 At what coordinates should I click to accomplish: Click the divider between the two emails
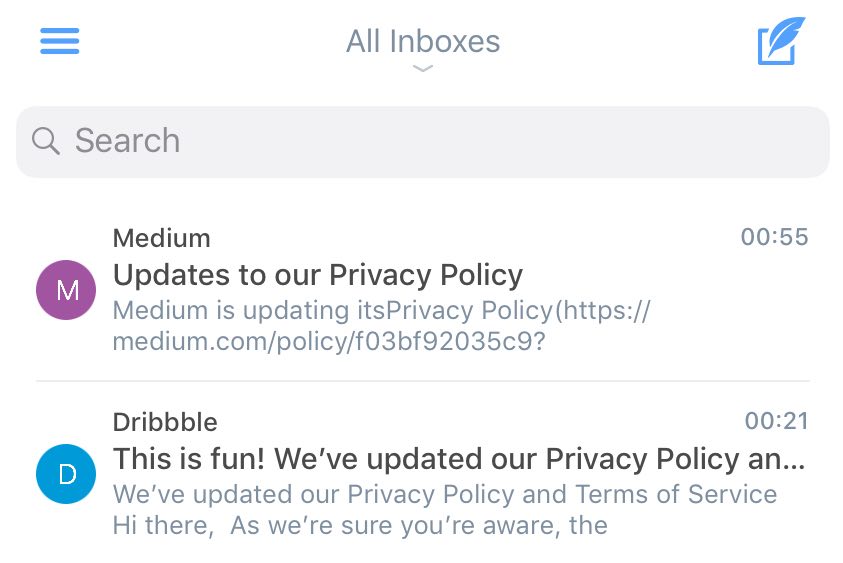423,381
